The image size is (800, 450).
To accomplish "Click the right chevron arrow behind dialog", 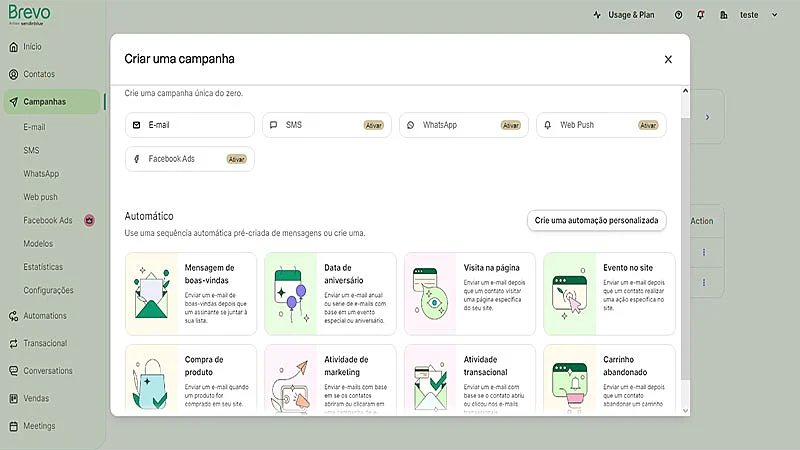I will click(x=707, y=117).
